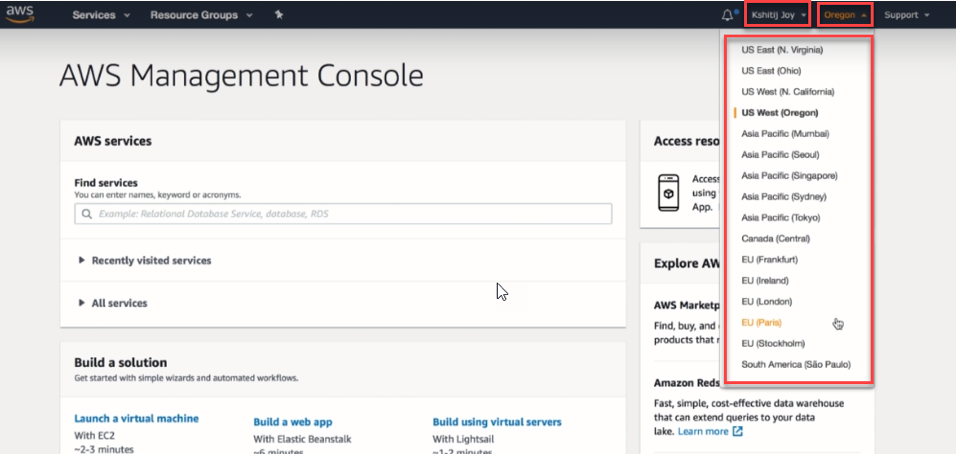Choose Asia Pacific (Seoul) region
This screenshot has width=956, height=454.
(x=780, y=155)
